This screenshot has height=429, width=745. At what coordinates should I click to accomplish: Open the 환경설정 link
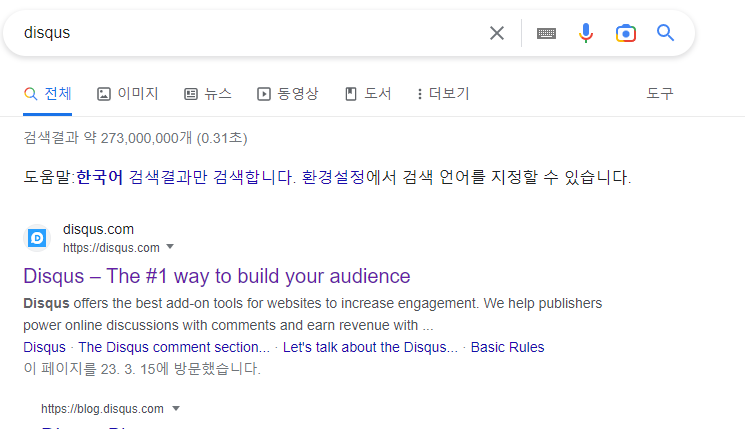(333, 177)
